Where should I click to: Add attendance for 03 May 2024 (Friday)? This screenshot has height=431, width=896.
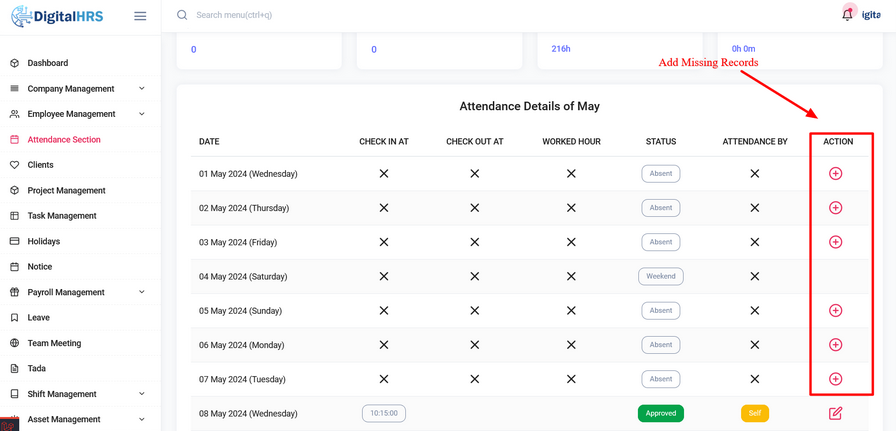coord(835,242)
